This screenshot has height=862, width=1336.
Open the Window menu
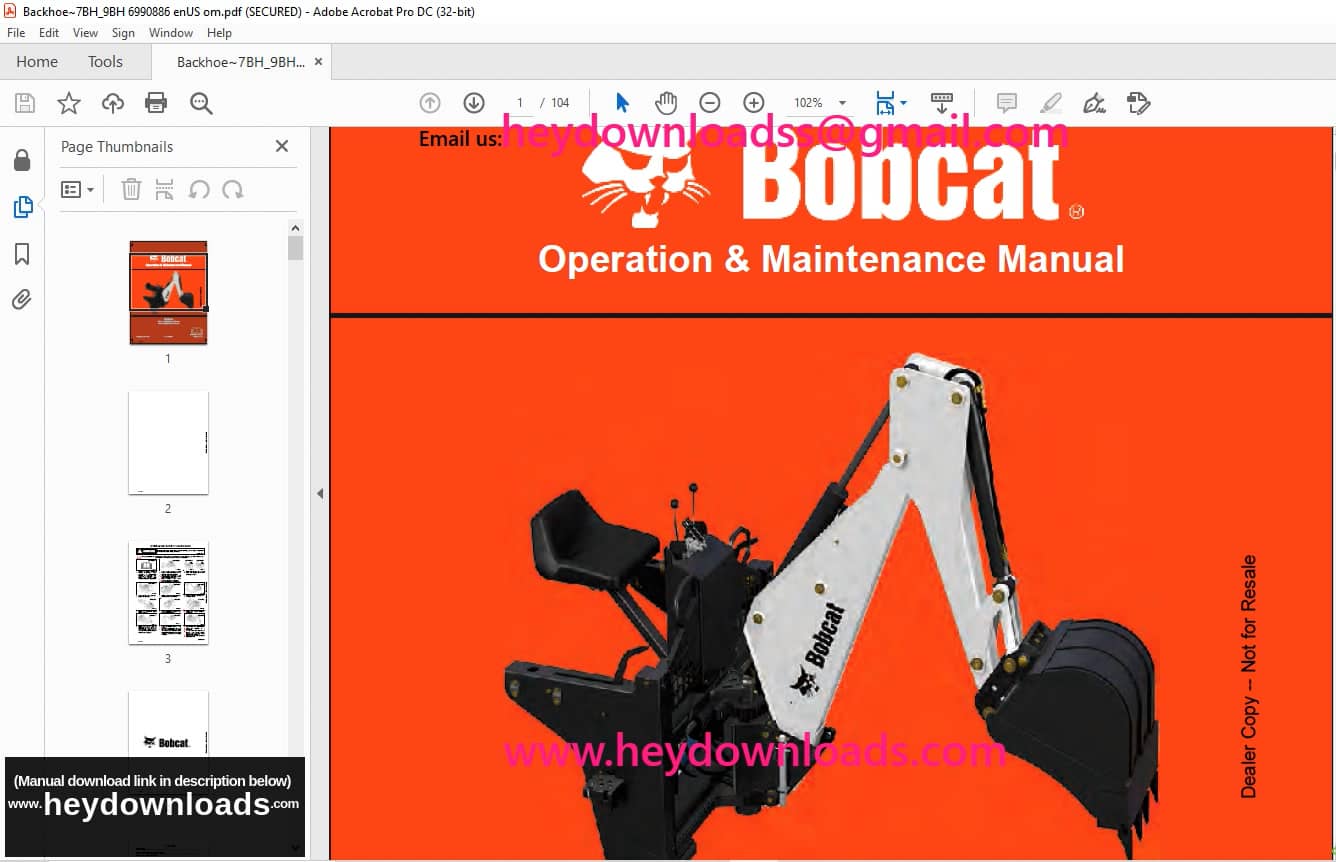[x=171, y=33]
